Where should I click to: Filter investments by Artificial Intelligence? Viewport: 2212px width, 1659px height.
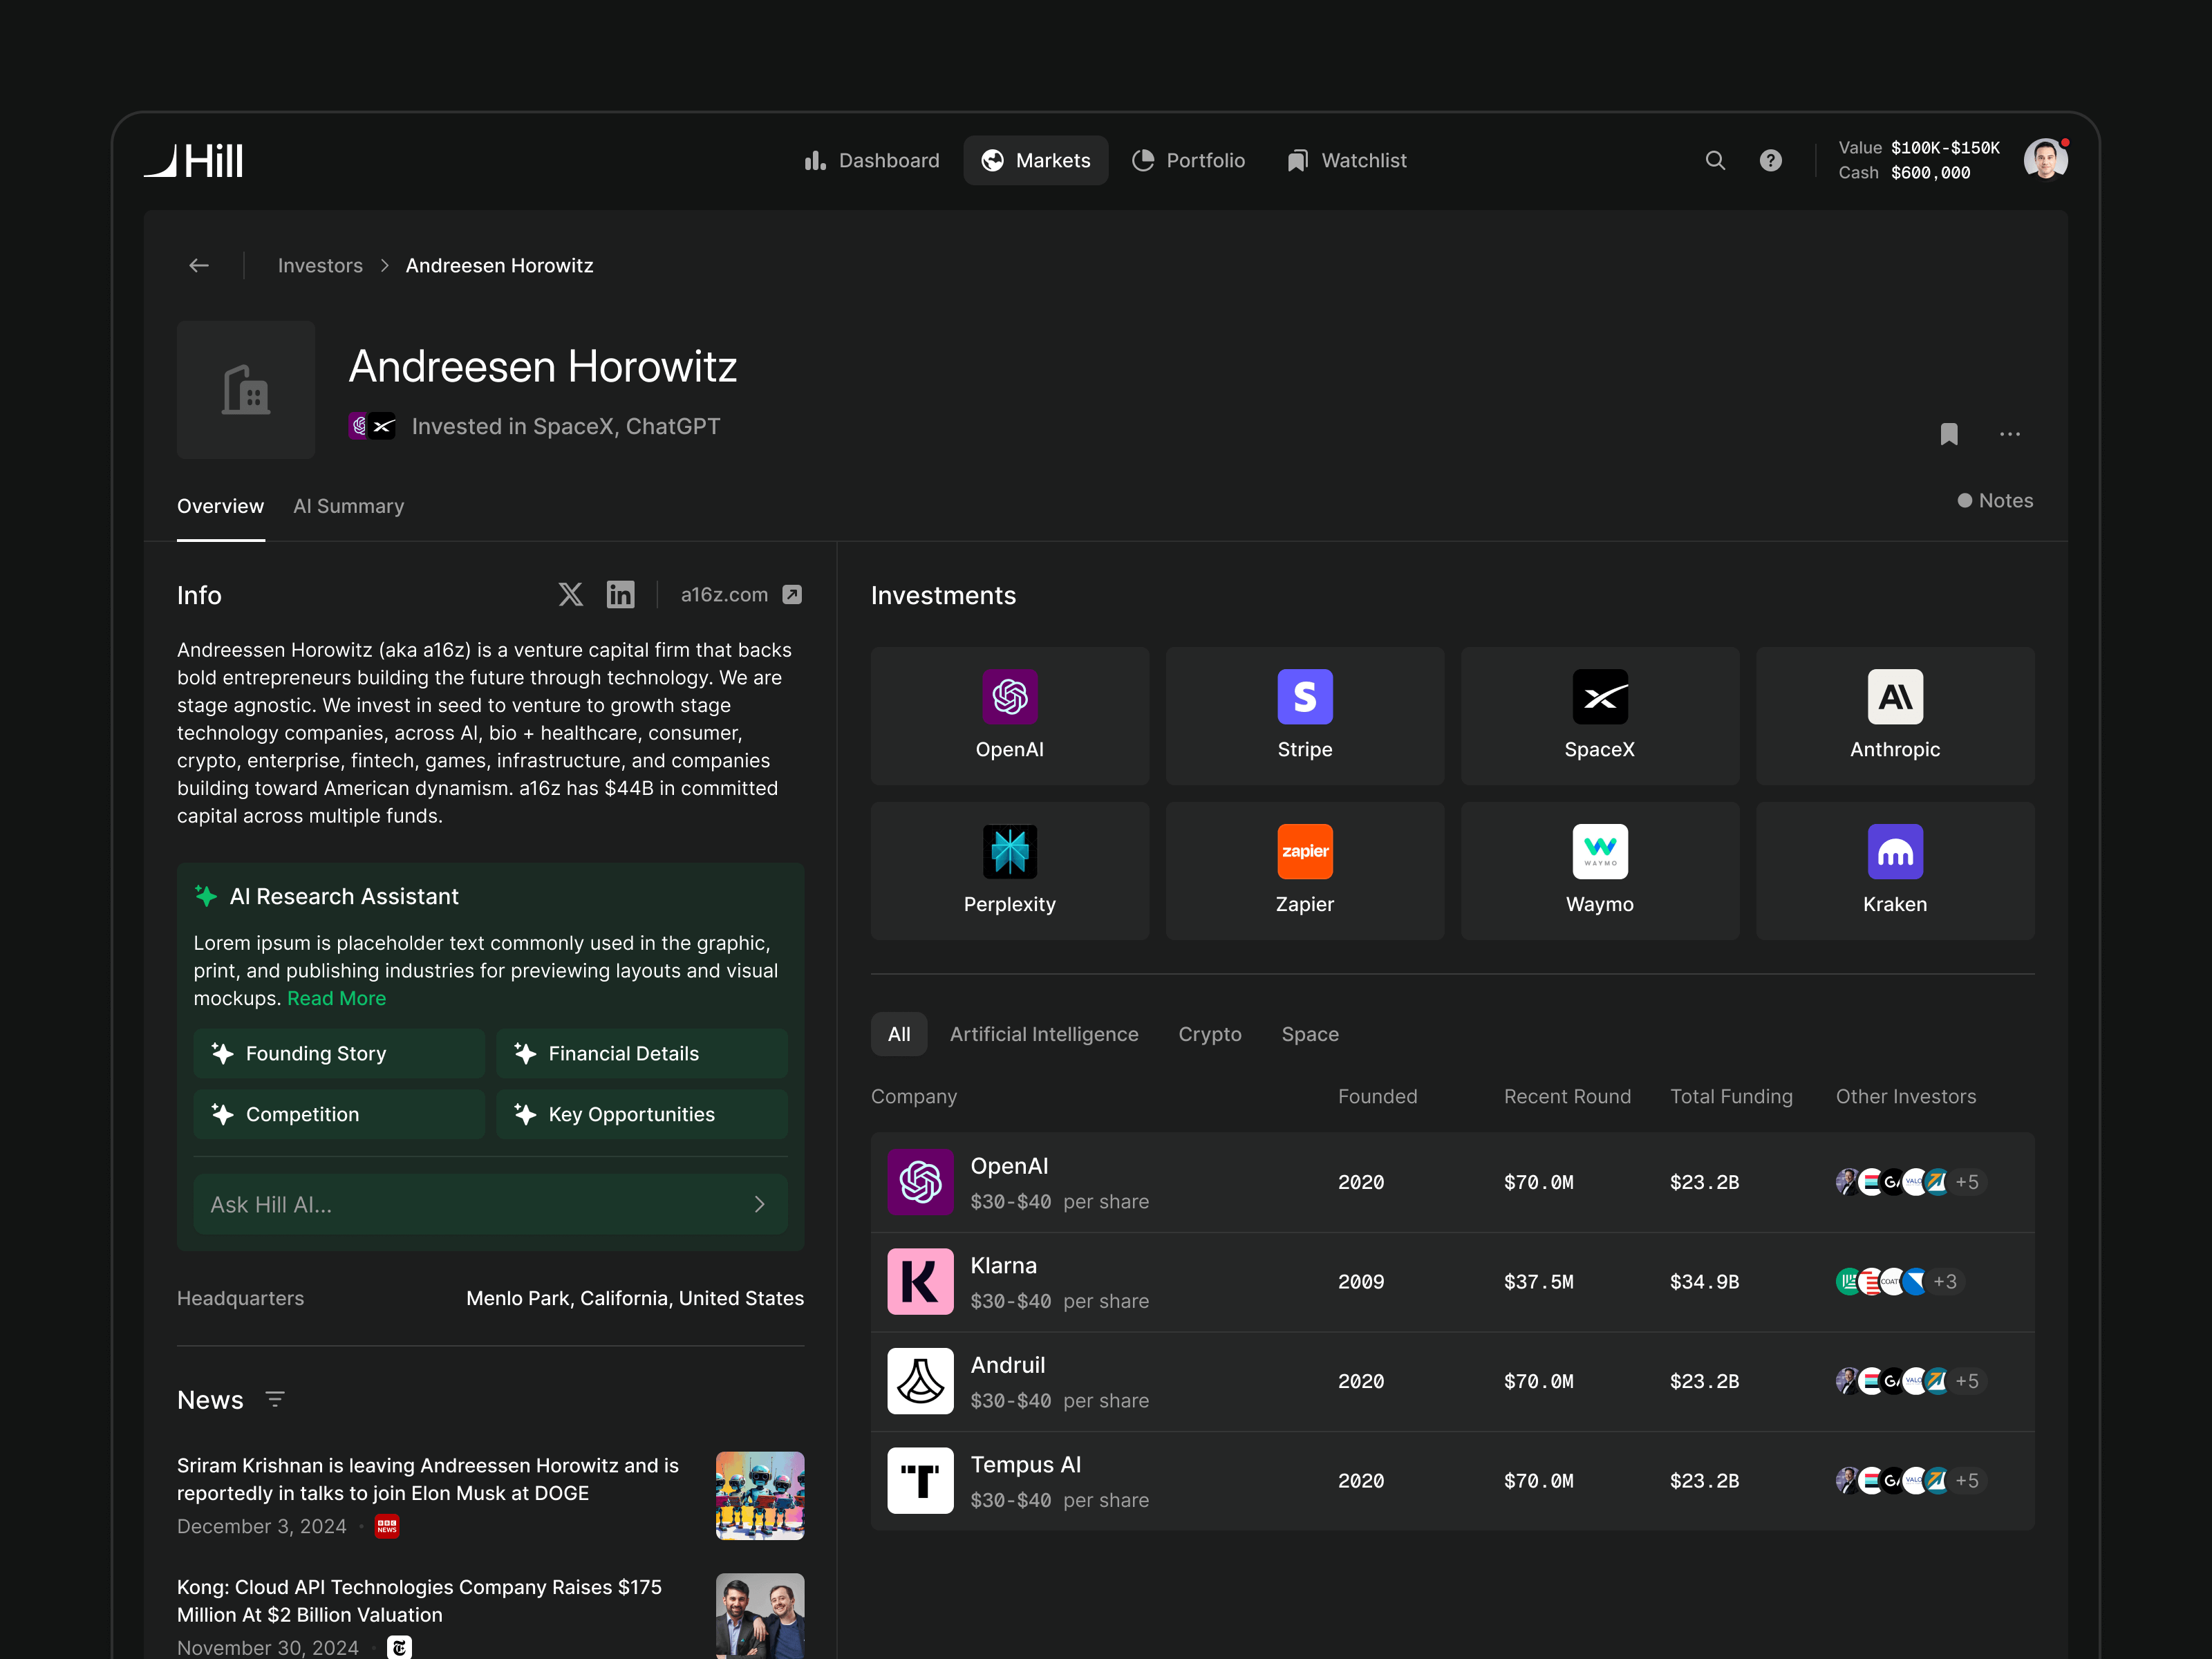tap(1043, 1034)
